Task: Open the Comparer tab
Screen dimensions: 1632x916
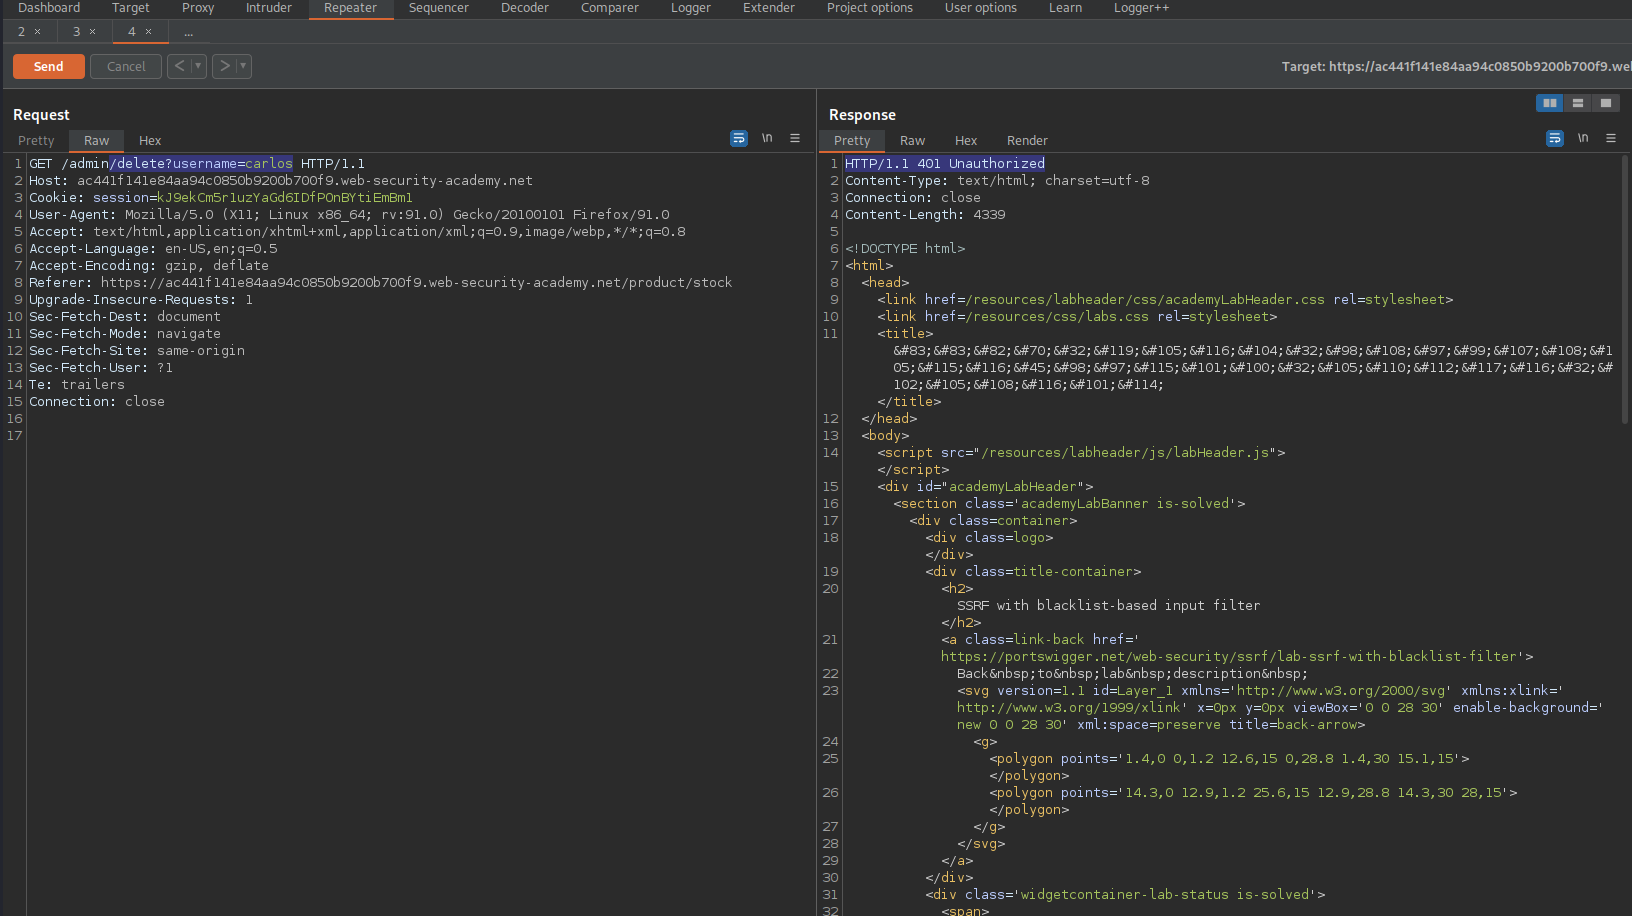Action: pyautogui.click(x=610, y=8)
